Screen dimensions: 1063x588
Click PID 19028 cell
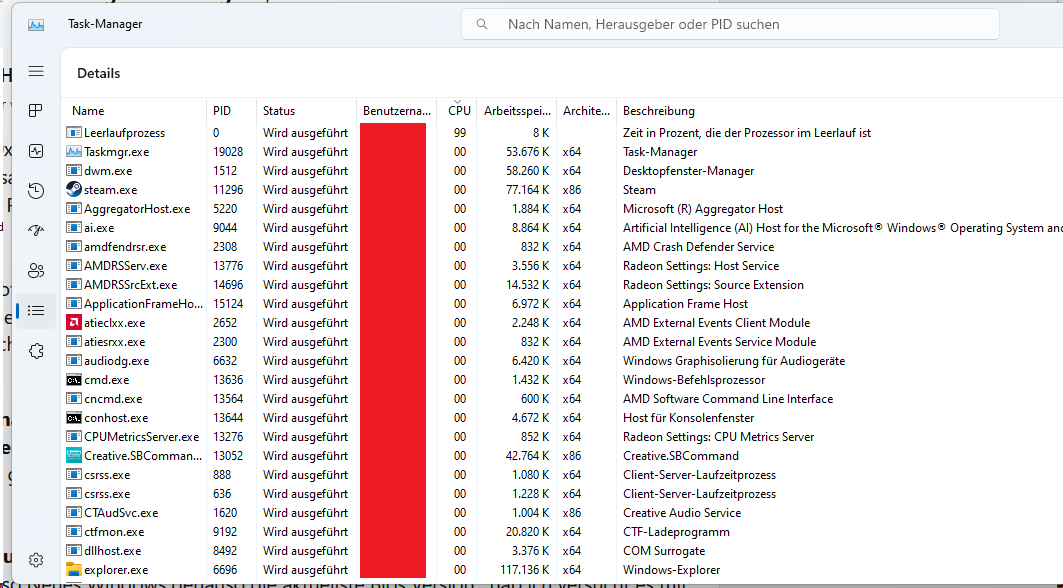228,152
